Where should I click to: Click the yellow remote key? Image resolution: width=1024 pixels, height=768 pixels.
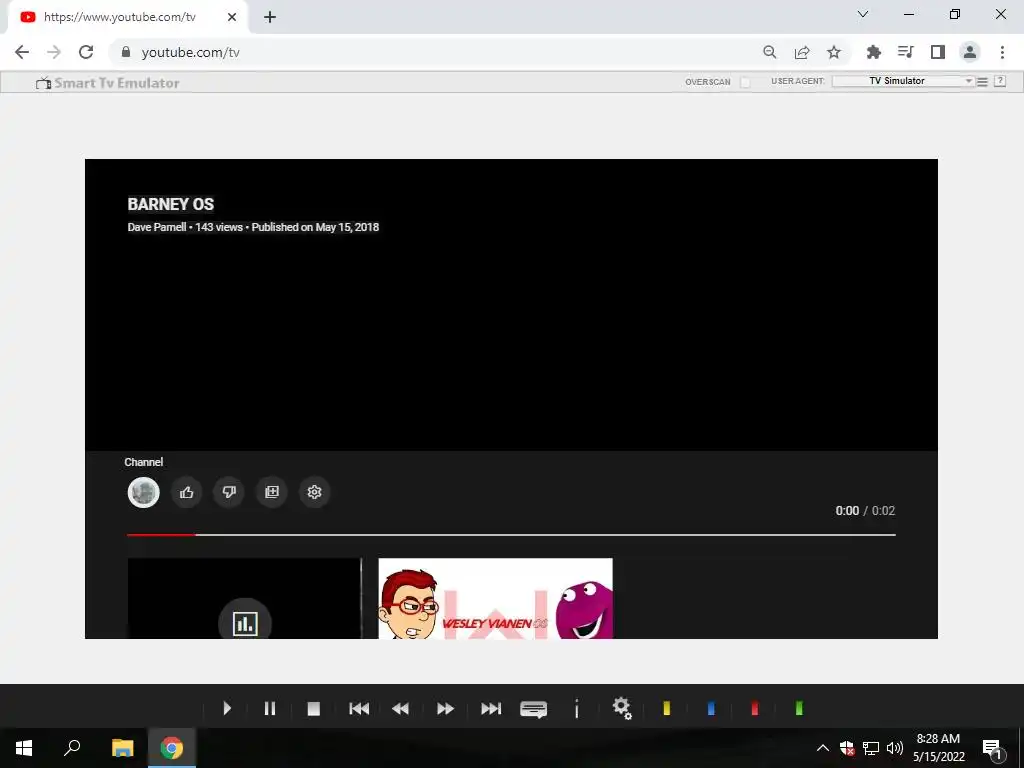pos(667,709)
